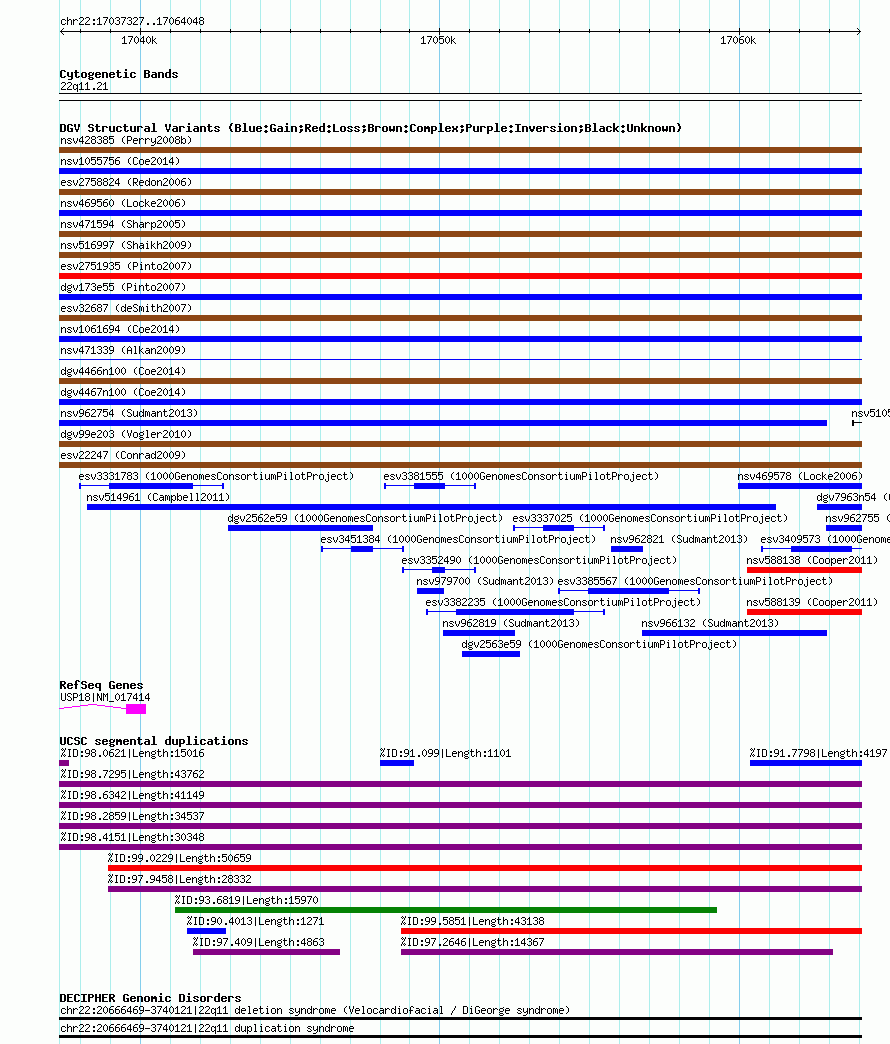Open %ID:97.409|Length:4863 label

click(x=258, y=943)
